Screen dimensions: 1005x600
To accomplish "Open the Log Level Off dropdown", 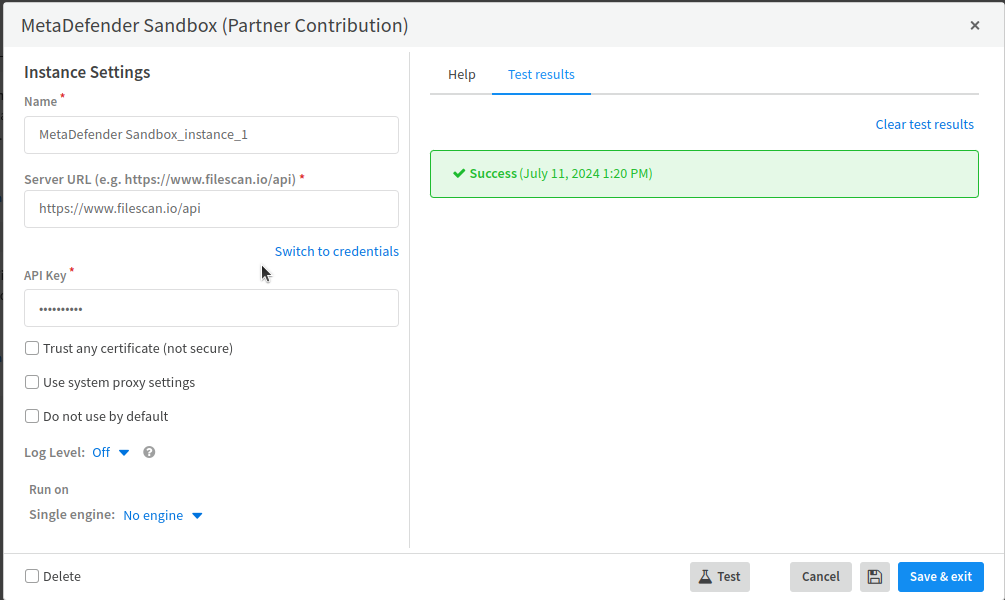I will click(111, 453).
